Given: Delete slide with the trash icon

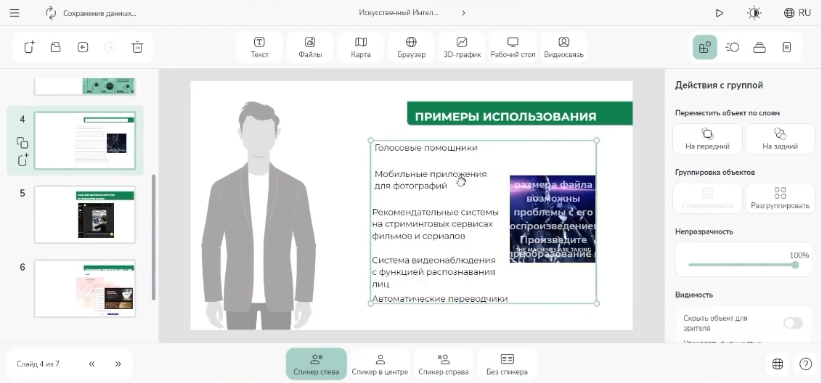Looking at the screenshot, I should point(137,47).
